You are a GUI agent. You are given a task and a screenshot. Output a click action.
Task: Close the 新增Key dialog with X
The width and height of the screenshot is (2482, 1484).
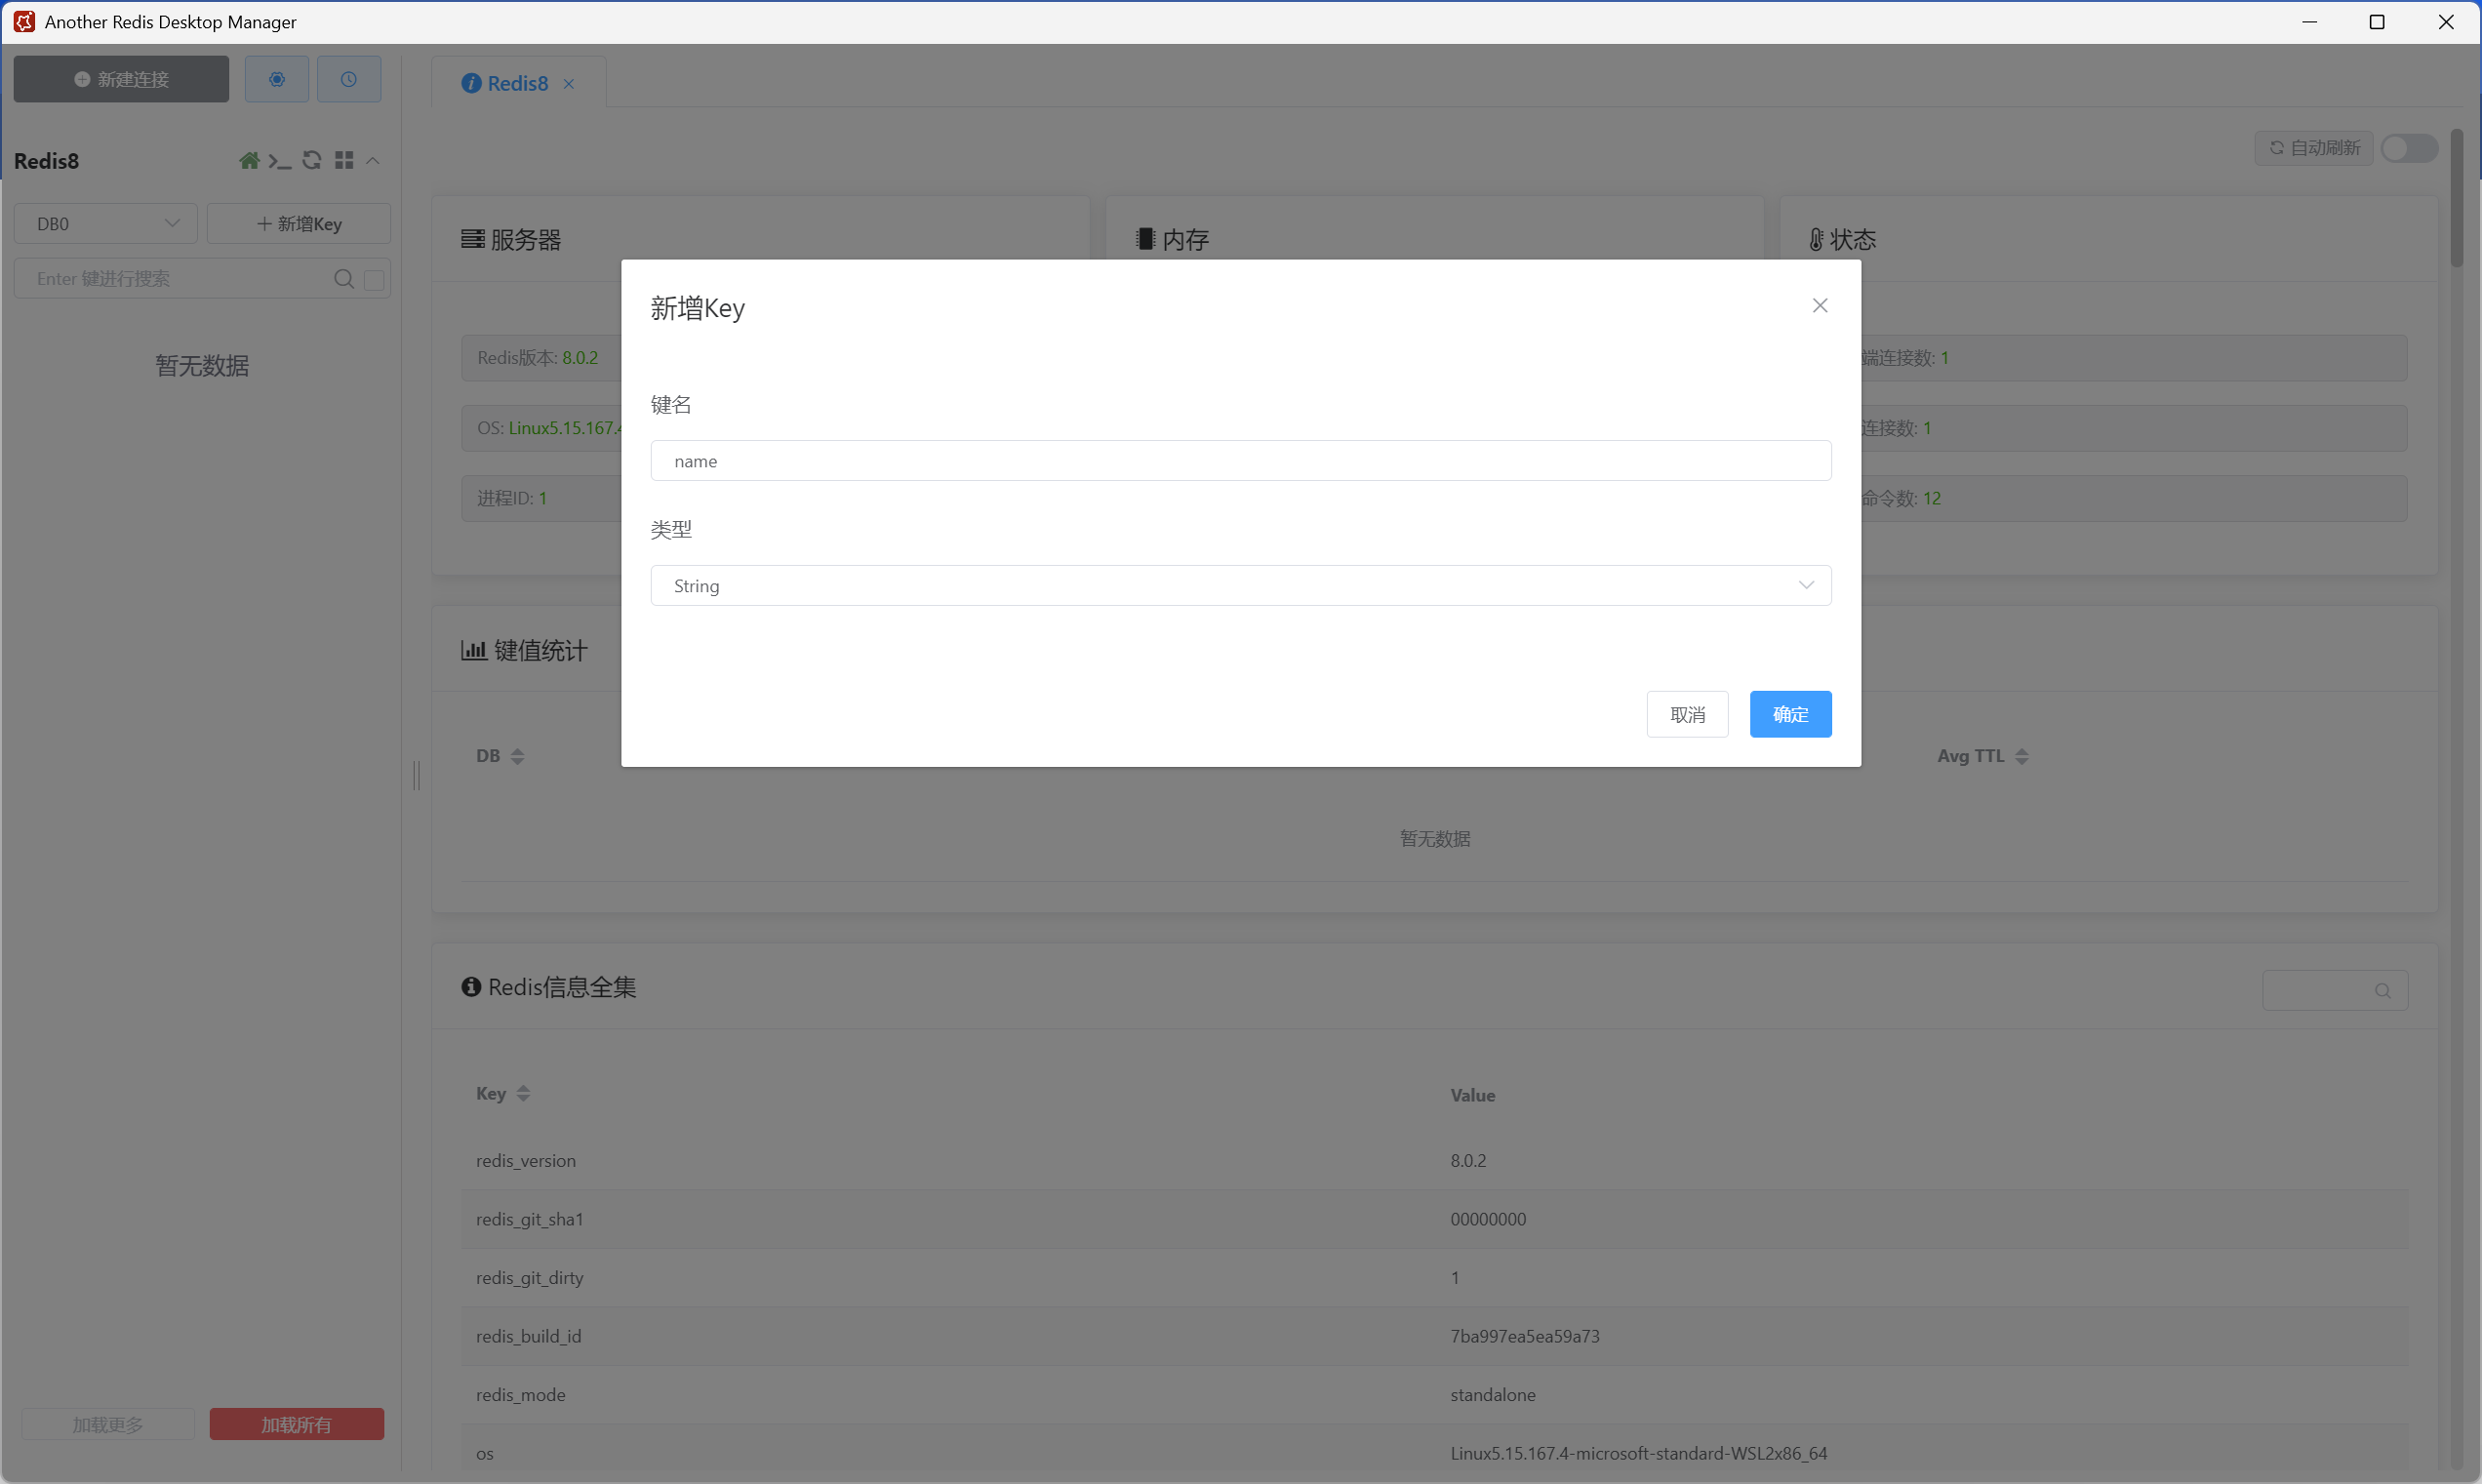[1819, 306]
